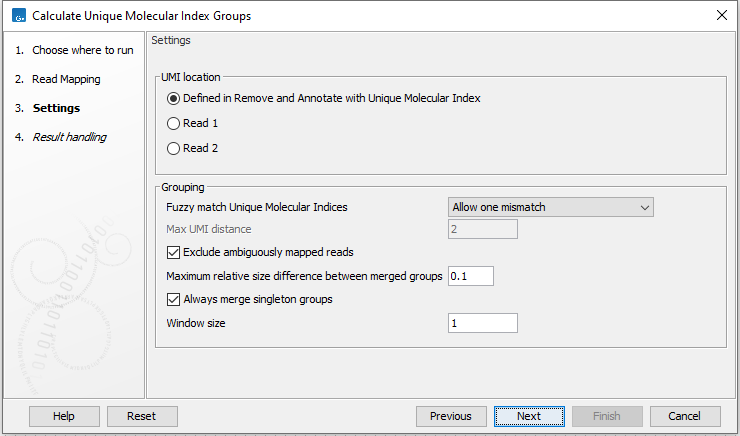This screenshot has height=436, width=740.
Task: Click the Max UMI distance field
Action: click(483, 229)
